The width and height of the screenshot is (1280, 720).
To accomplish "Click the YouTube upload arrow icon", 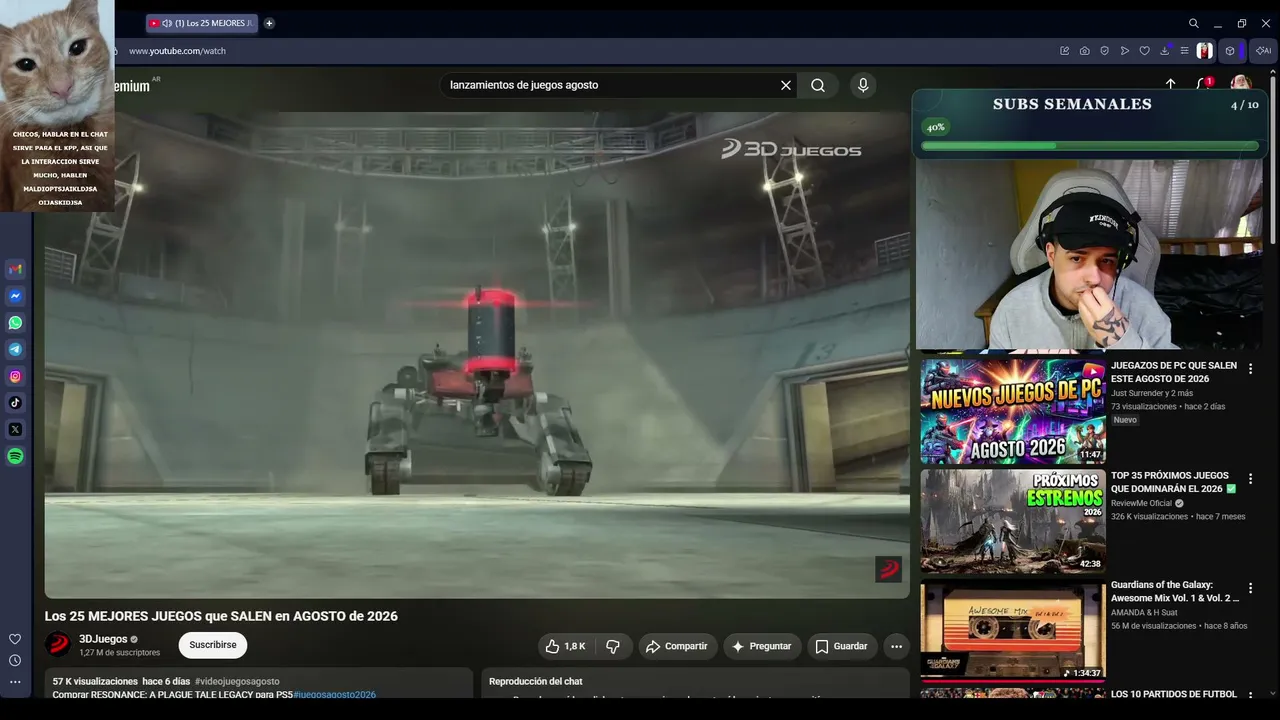I will coord(1171,85).
